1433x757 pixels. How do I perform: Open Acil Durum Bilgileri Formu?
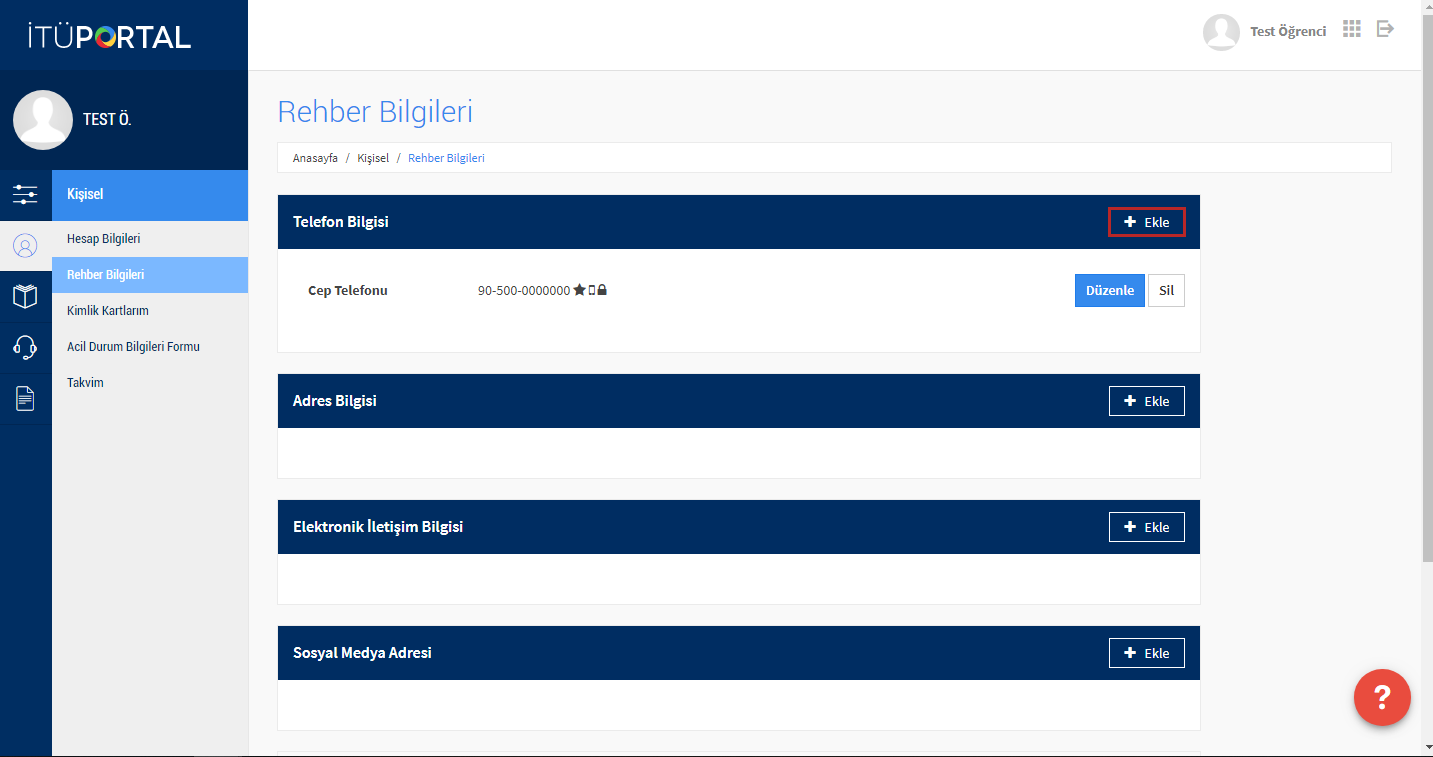click(x=133, y=347)
